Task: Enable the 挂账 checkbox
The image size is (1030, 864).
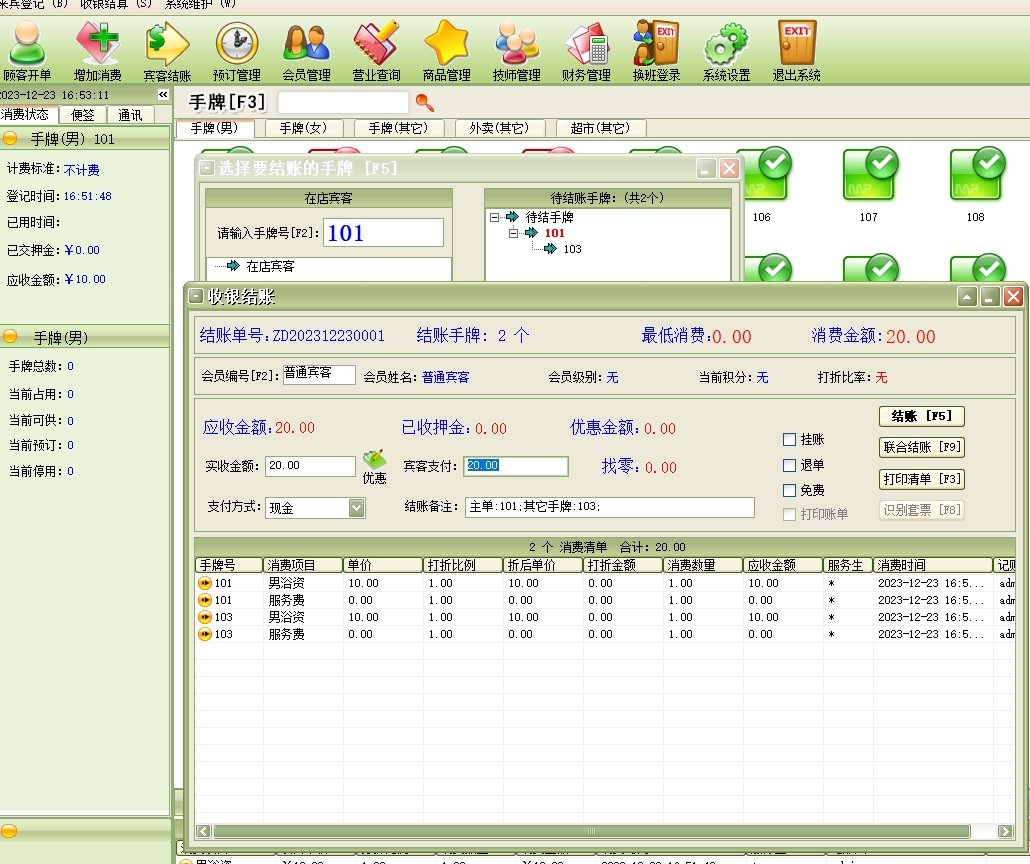Action: click(790, 440)
